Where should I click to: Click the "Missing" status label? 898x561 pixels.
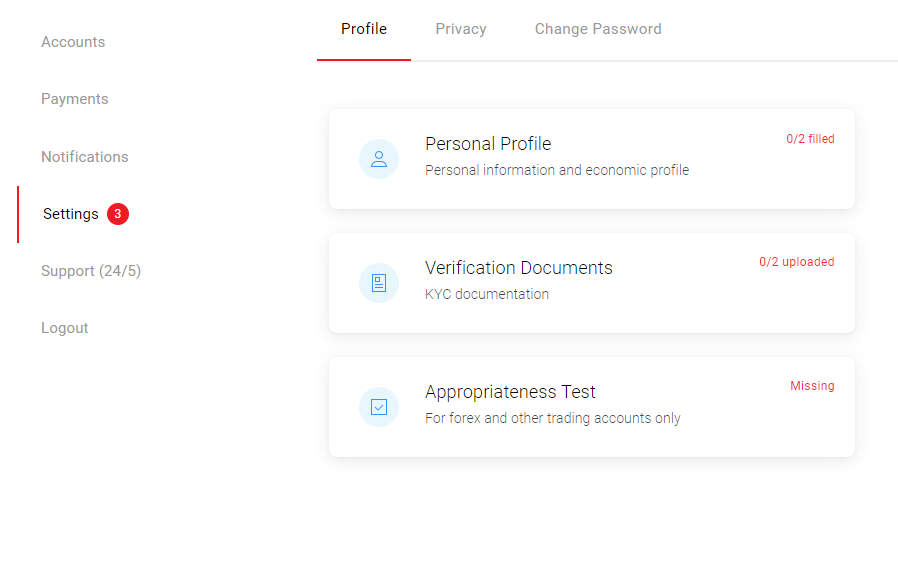[x=812, y=386]
